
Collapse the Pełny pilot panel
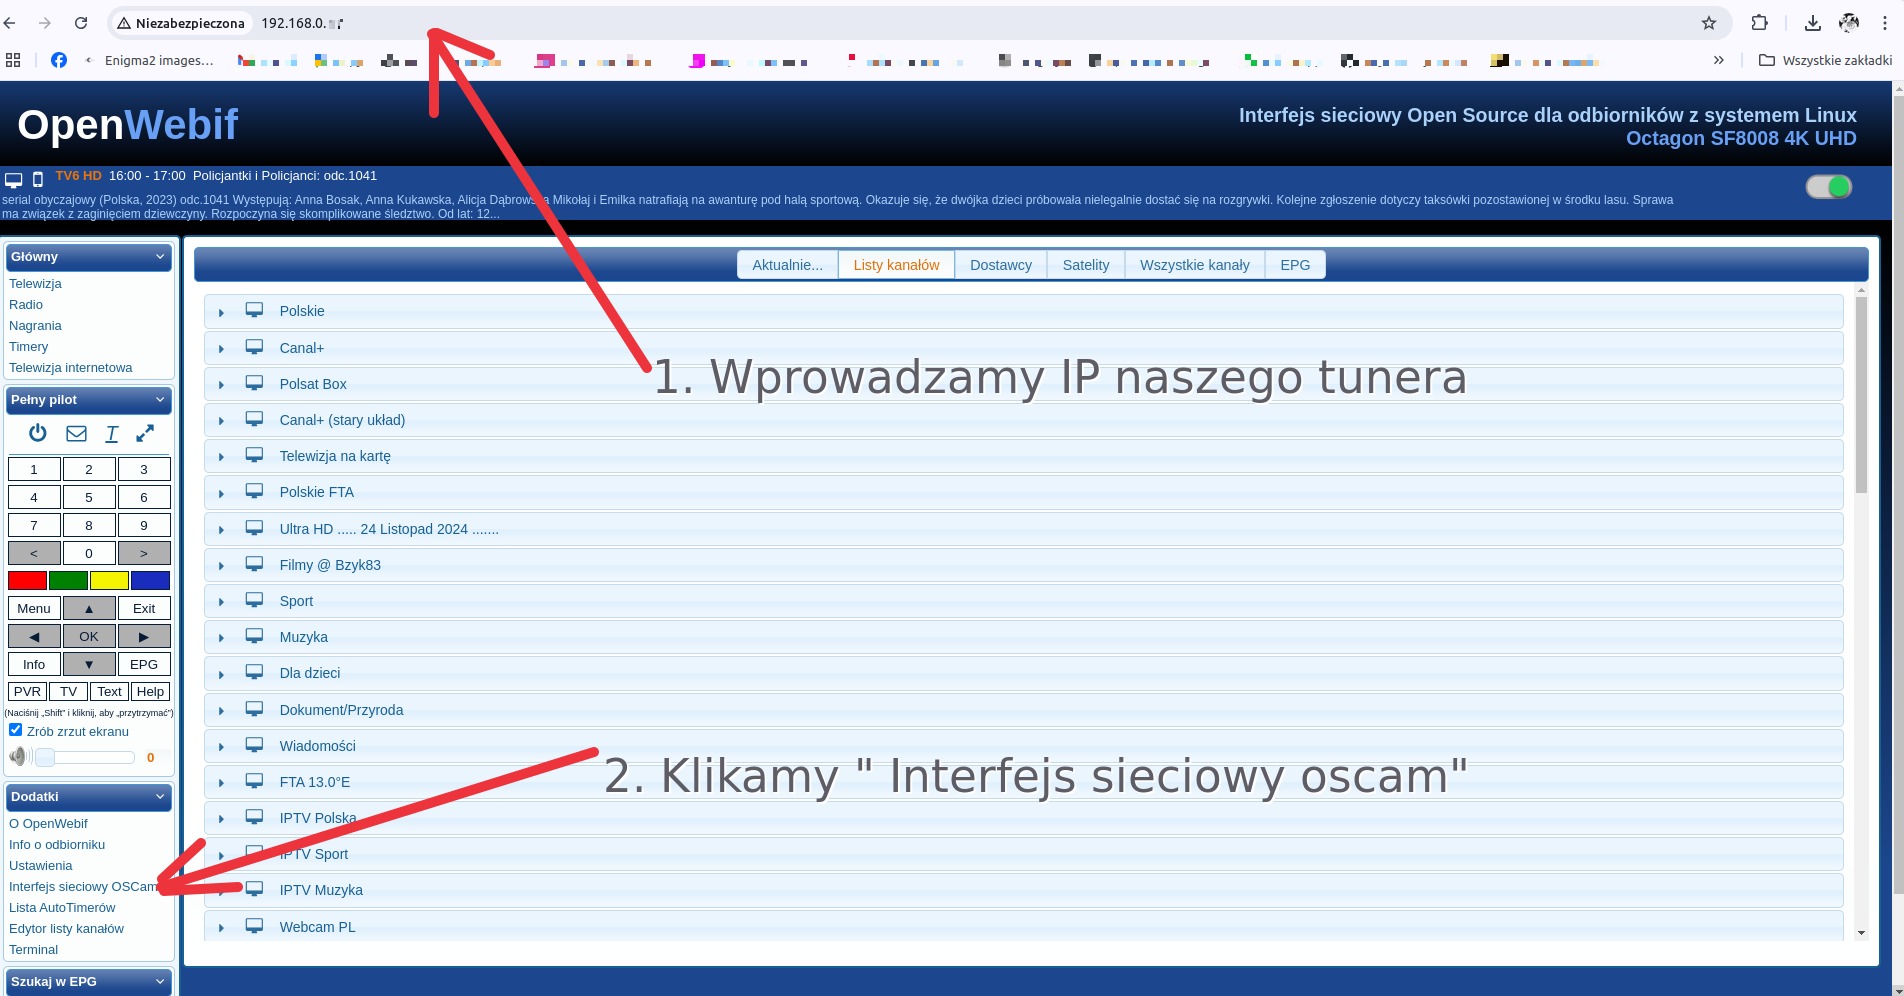tap(160, 400)
